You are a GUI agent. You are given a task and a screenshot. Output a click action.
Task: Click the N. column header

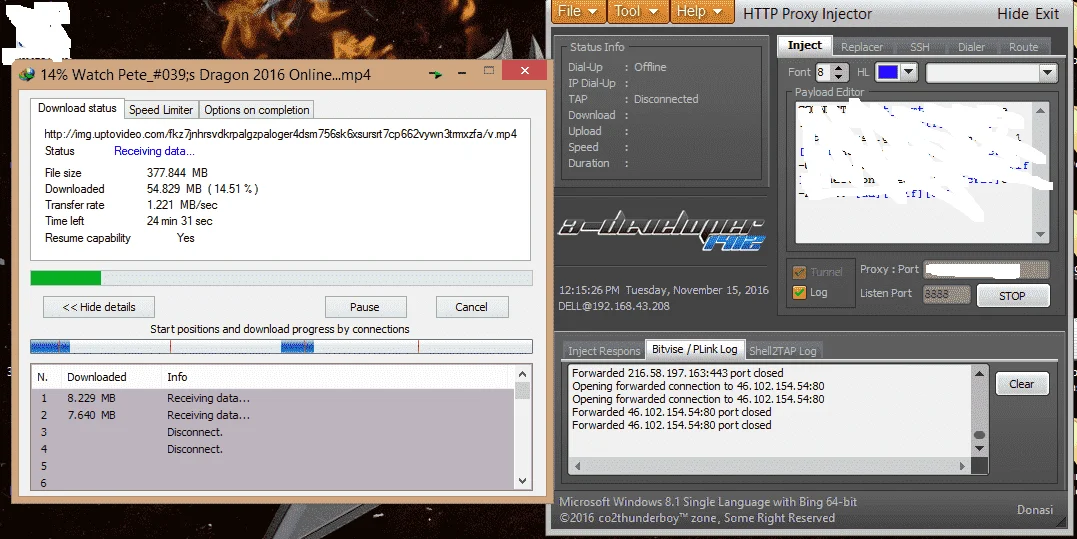pos(45,377)
